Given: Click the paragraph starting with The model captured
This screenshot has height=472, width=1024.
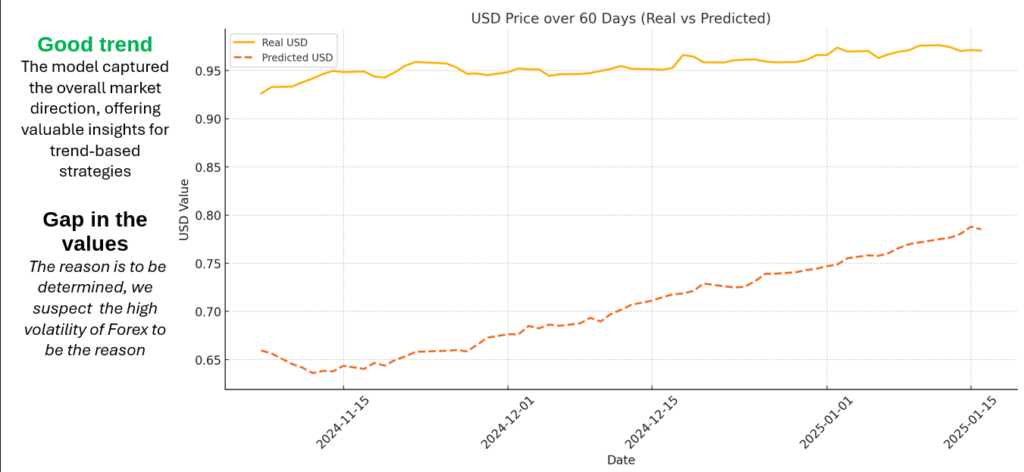Looking at the screenshot, I should coord(95,119).
